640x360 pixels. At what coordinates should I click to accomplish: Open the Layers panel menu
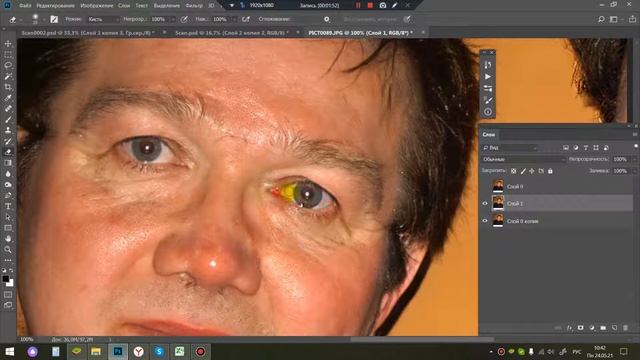635,134
